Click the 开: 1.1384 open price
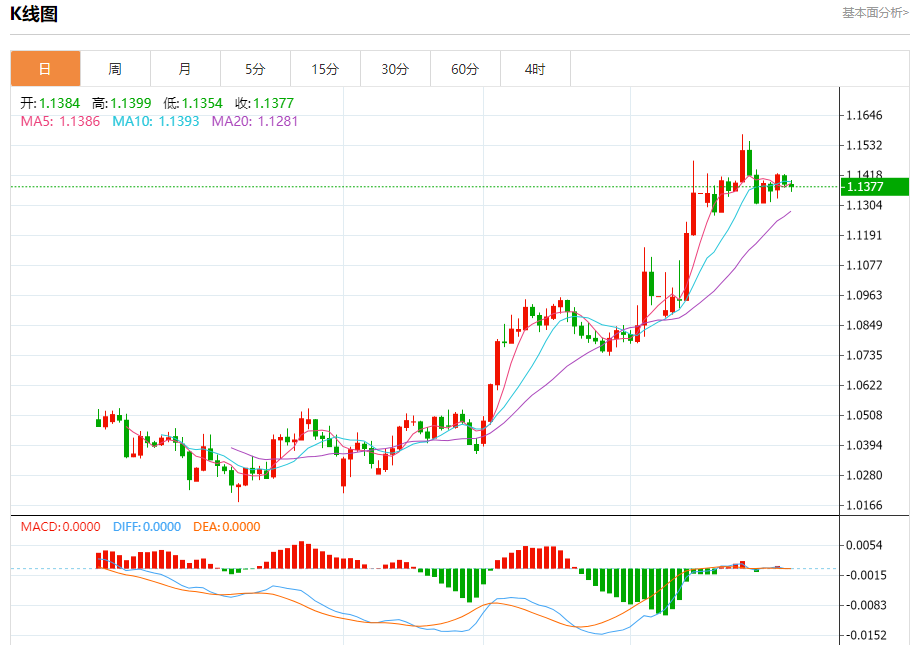Screen dimensions: 915x645 click(x=50, y=103)
